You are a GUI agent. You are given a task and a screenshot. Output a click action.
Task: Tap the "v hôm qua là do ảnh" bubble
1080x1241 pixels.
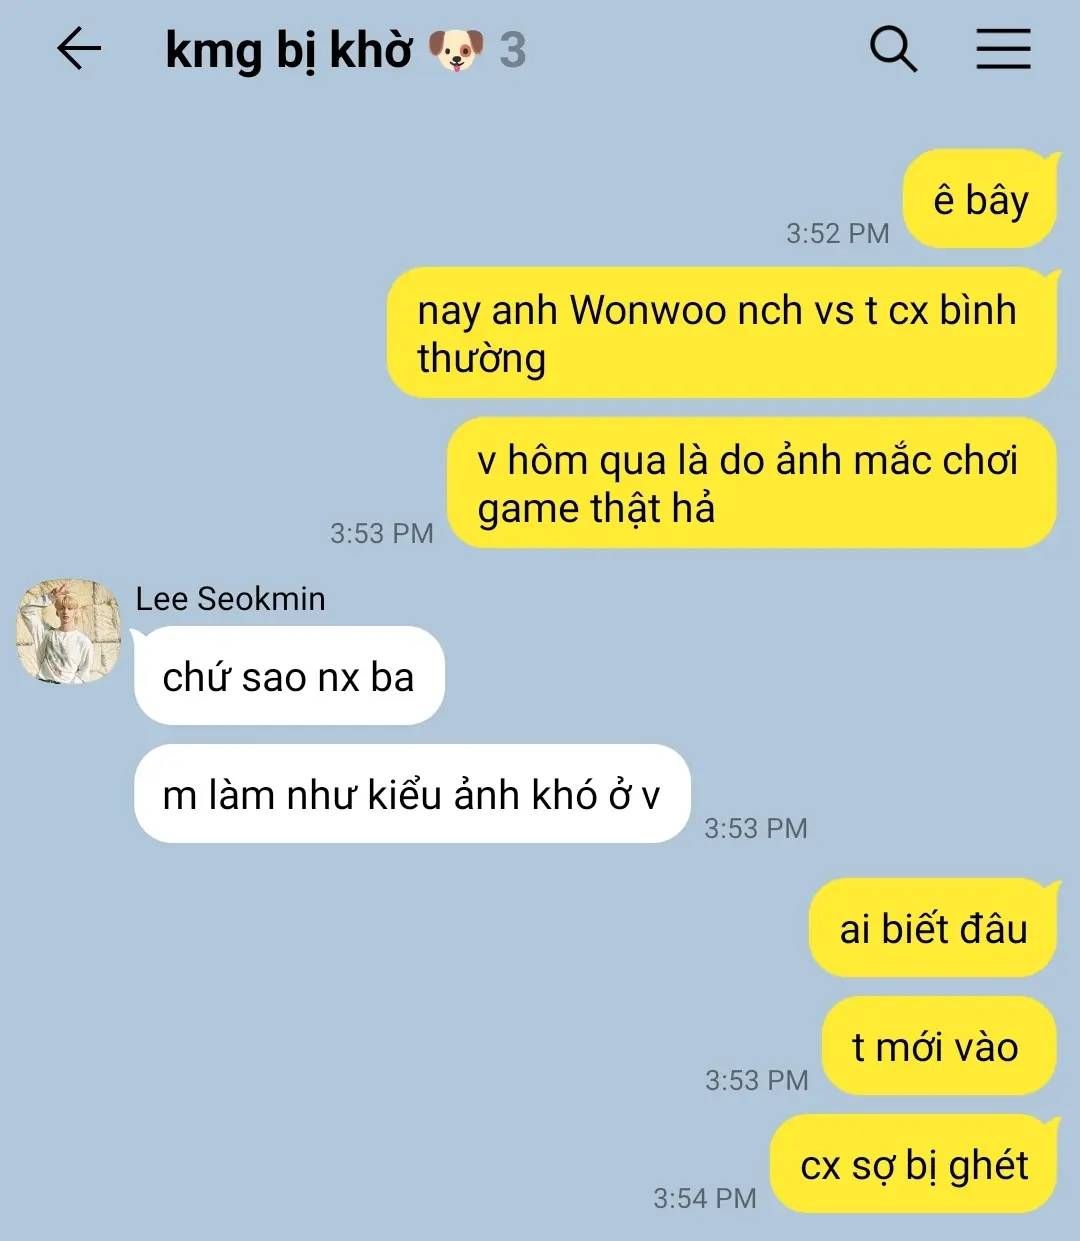pos(751,483)
